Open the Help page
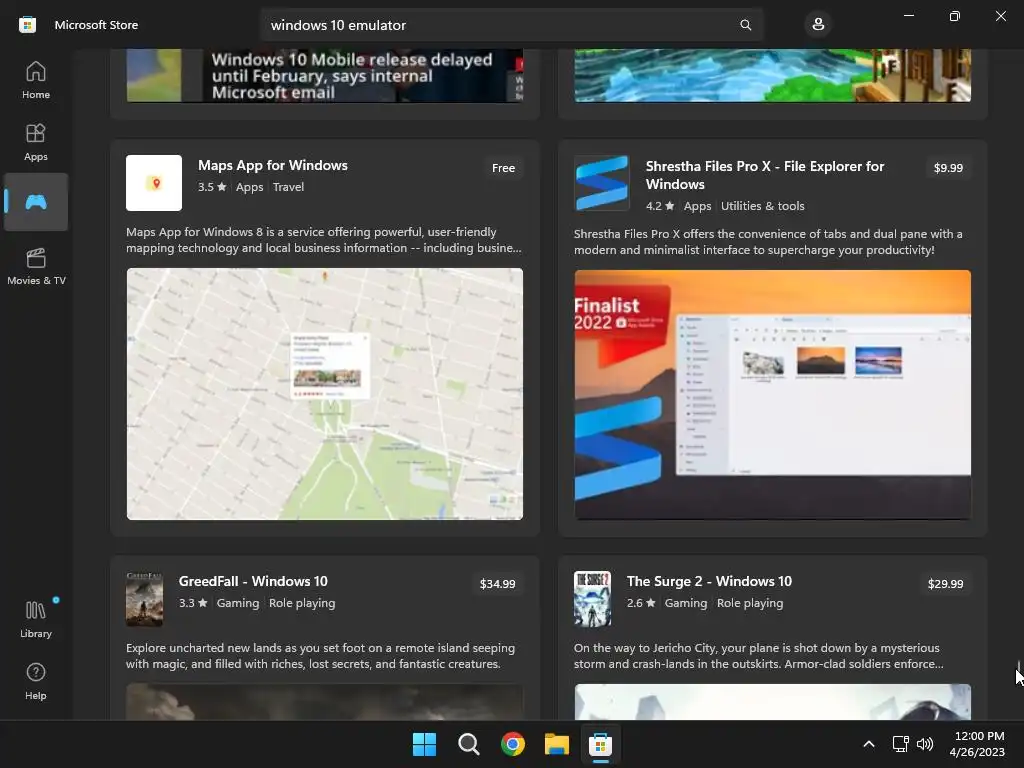The height and width of the screenshot is (768, 1024). [x=36, y=682]
